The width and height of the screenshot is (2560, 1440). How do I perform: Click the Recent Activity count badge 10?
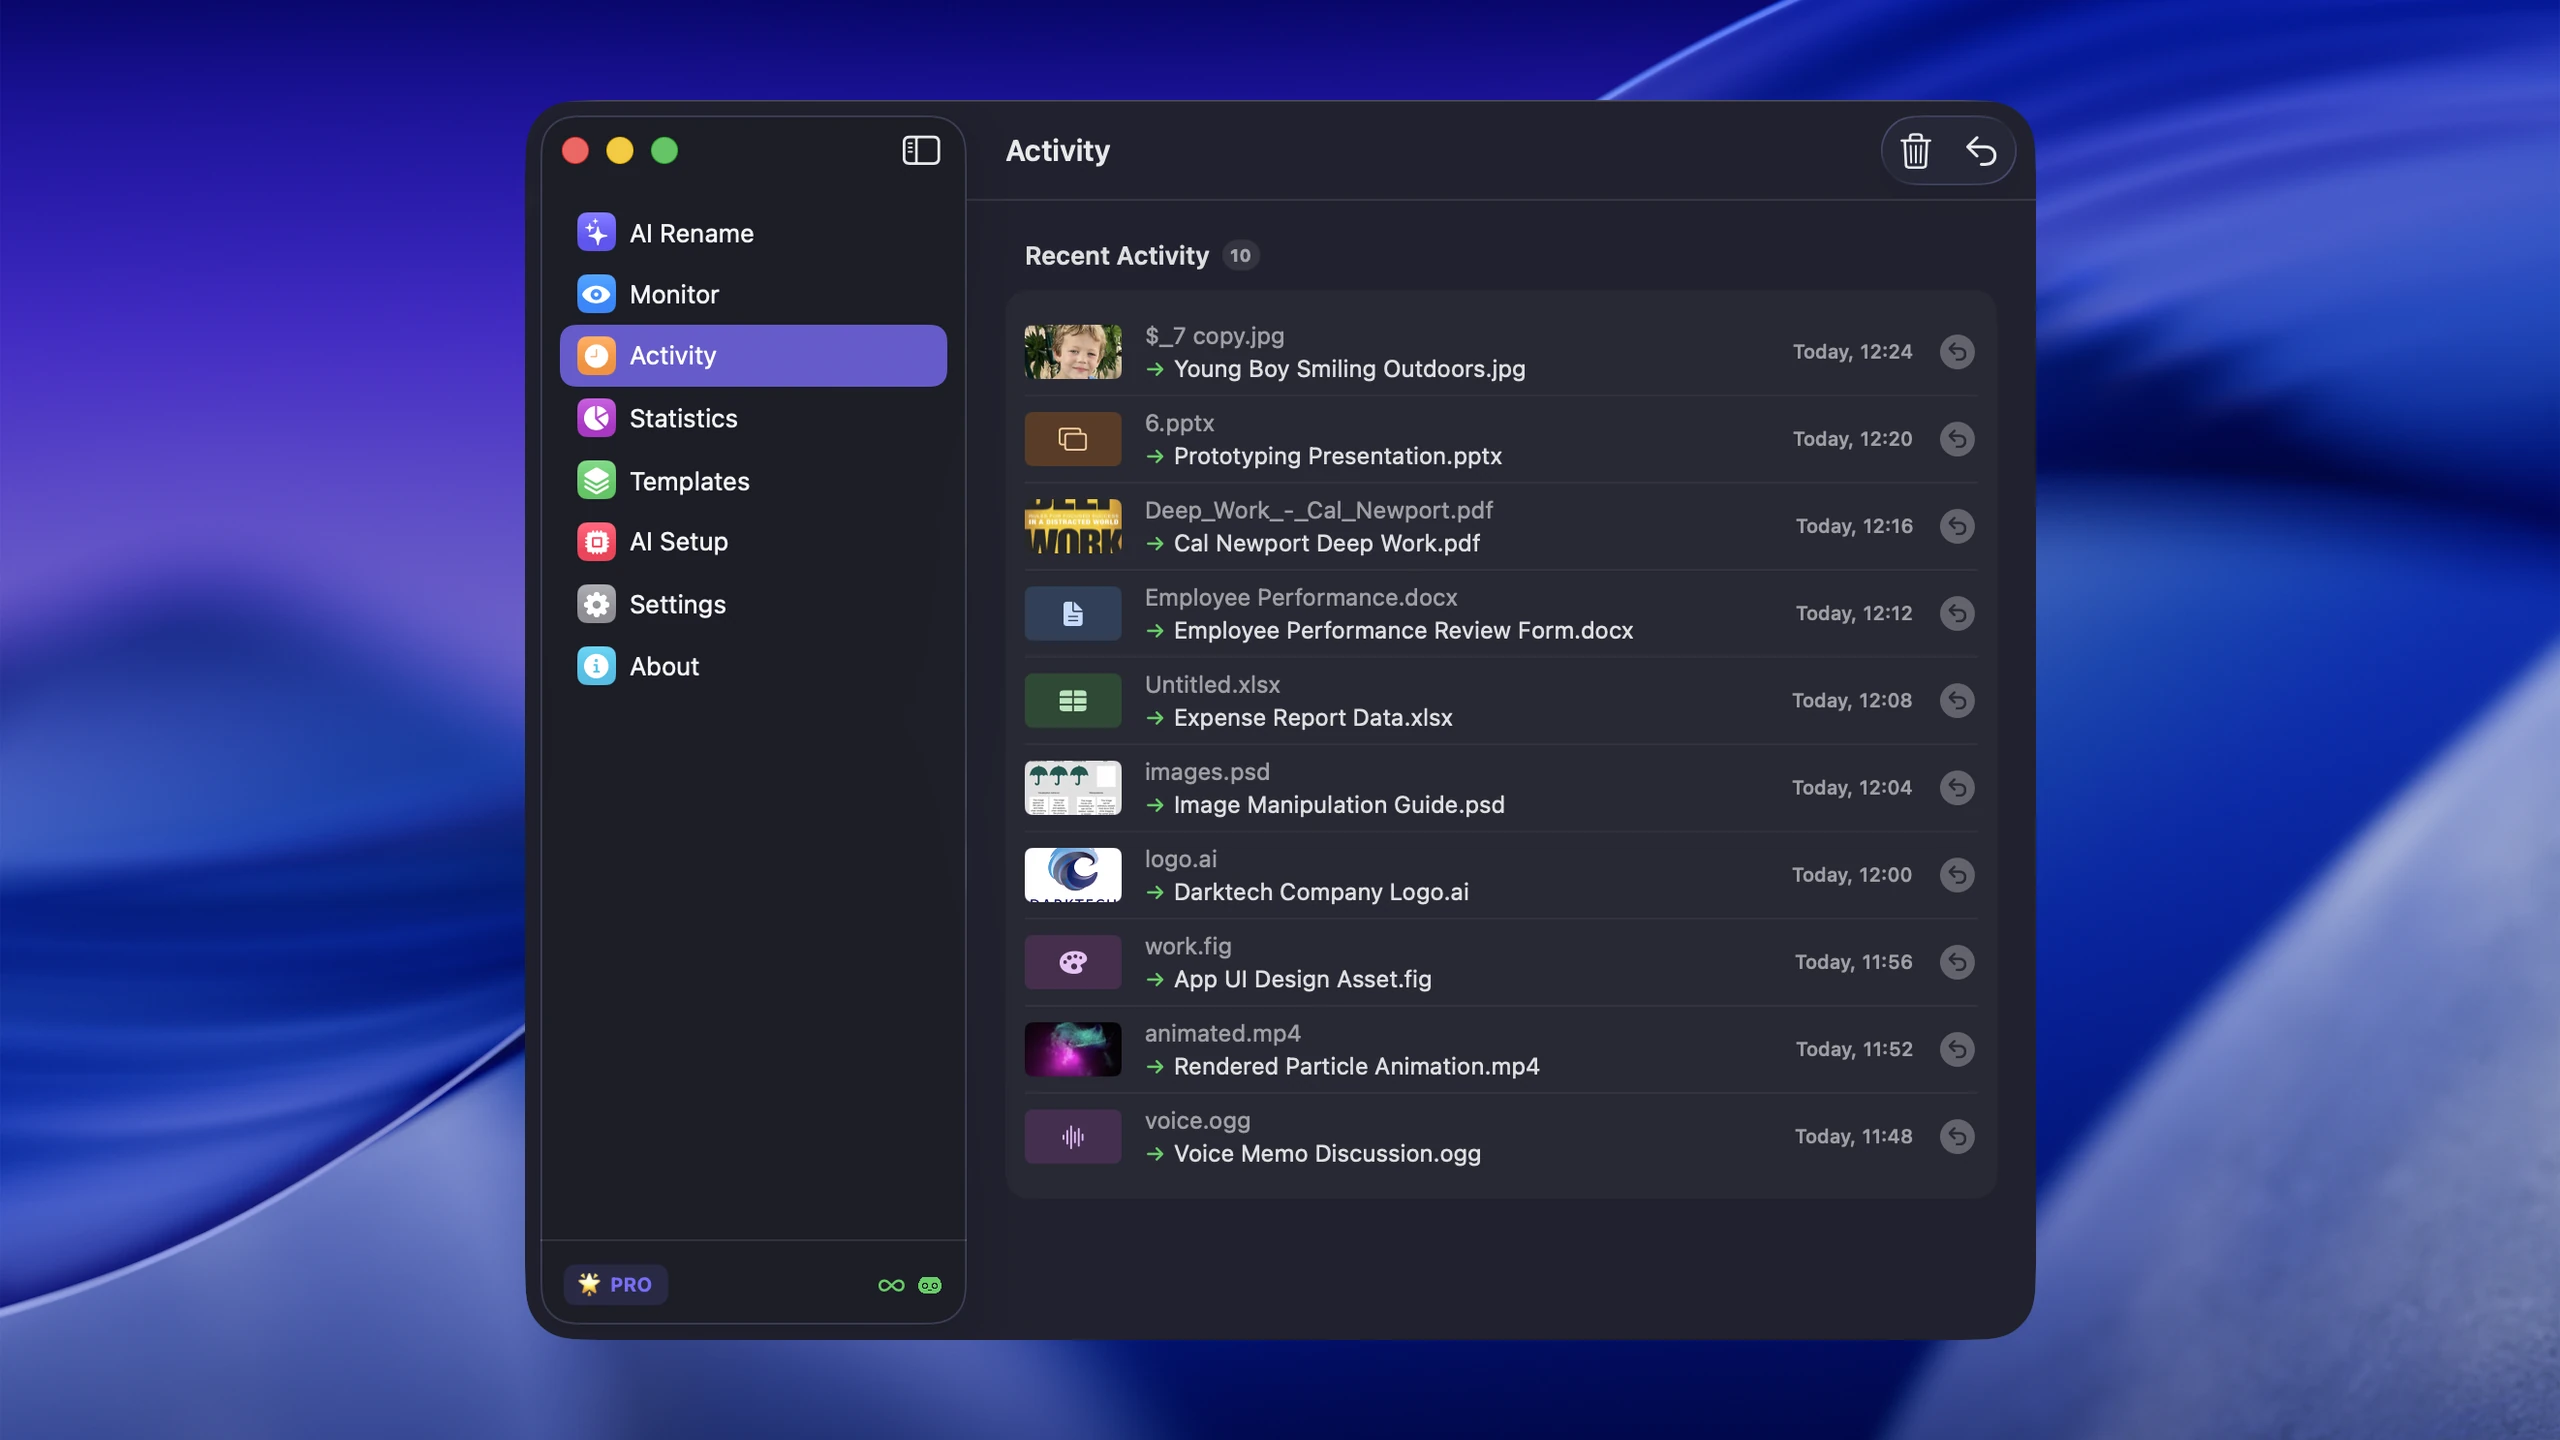pyautogui.click(x=1240, y=255)
